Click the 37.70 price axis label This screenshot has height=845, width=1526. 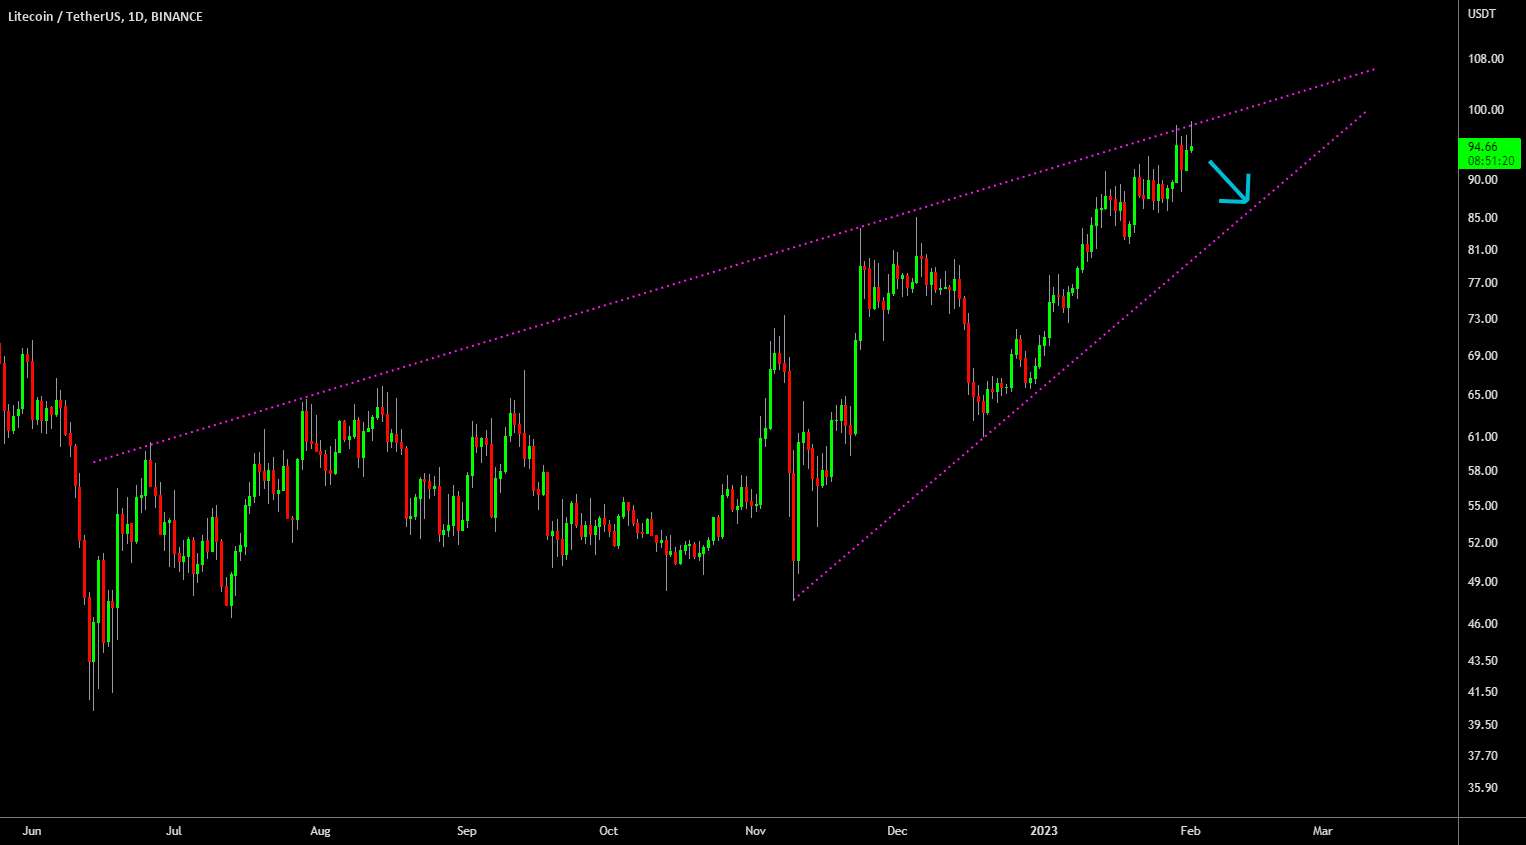click(x=1482, y=756)
